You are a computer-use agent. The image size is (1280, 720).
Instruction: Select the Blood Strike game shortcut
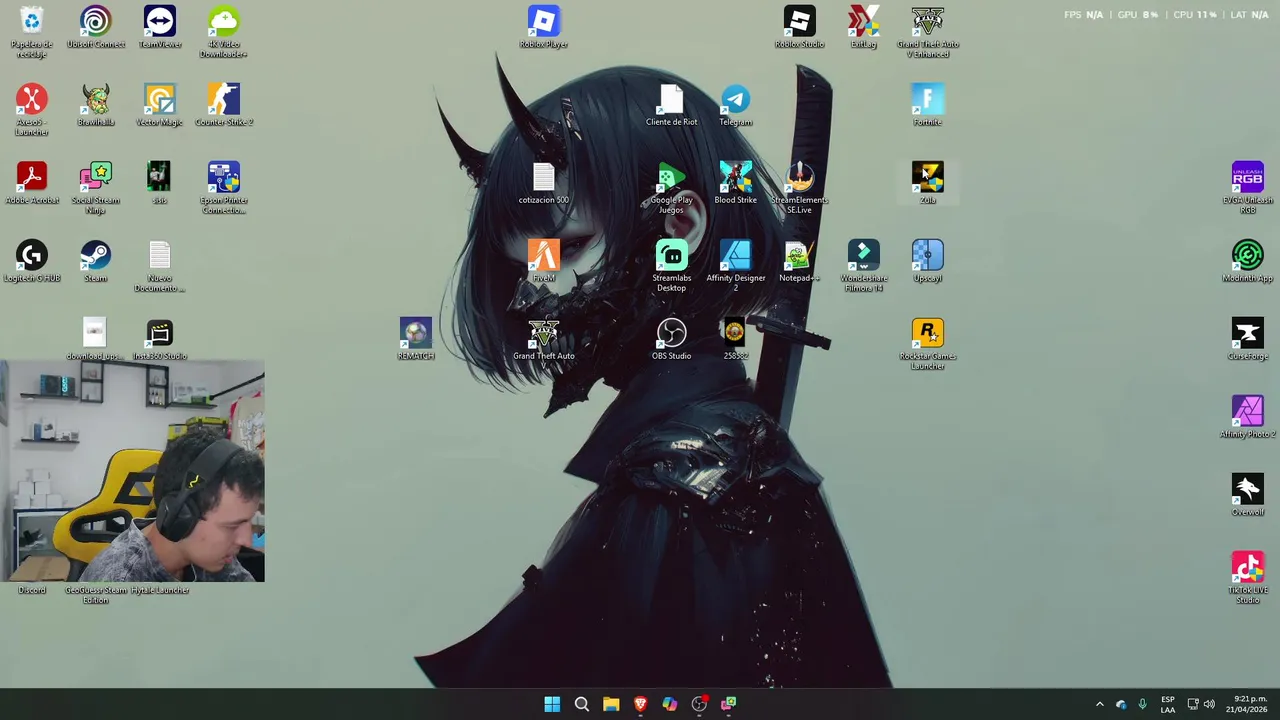tap(736, 183)
